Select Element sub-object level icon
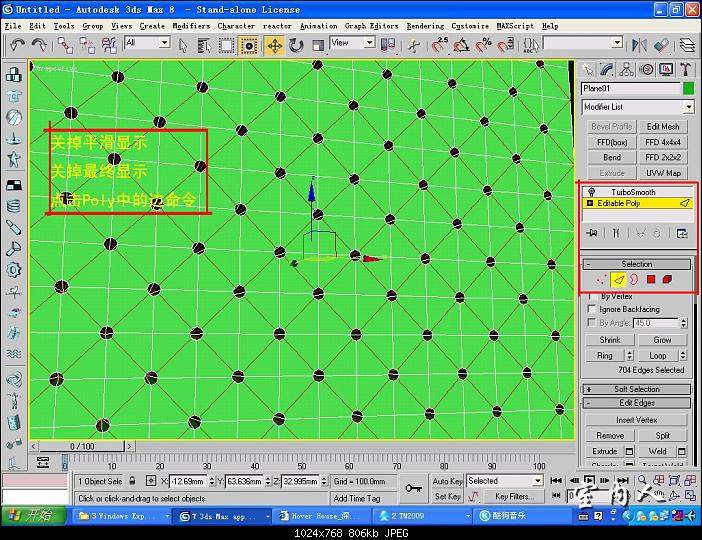This screenshot has width=702, height=540. (667, 279)
